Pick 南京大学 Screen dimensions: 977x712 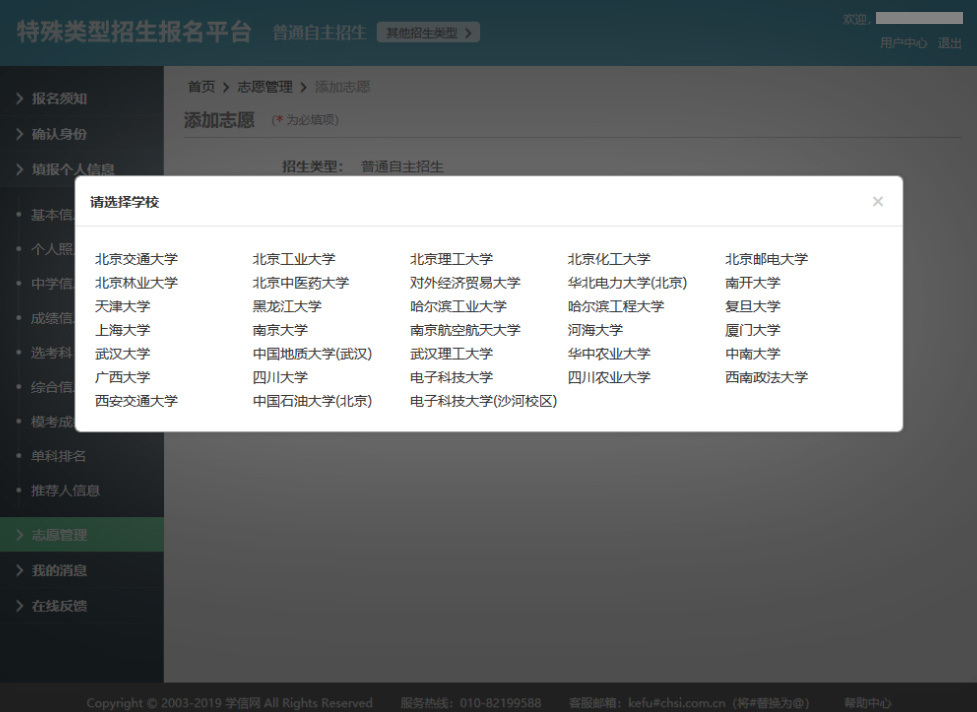pos(280,330)
